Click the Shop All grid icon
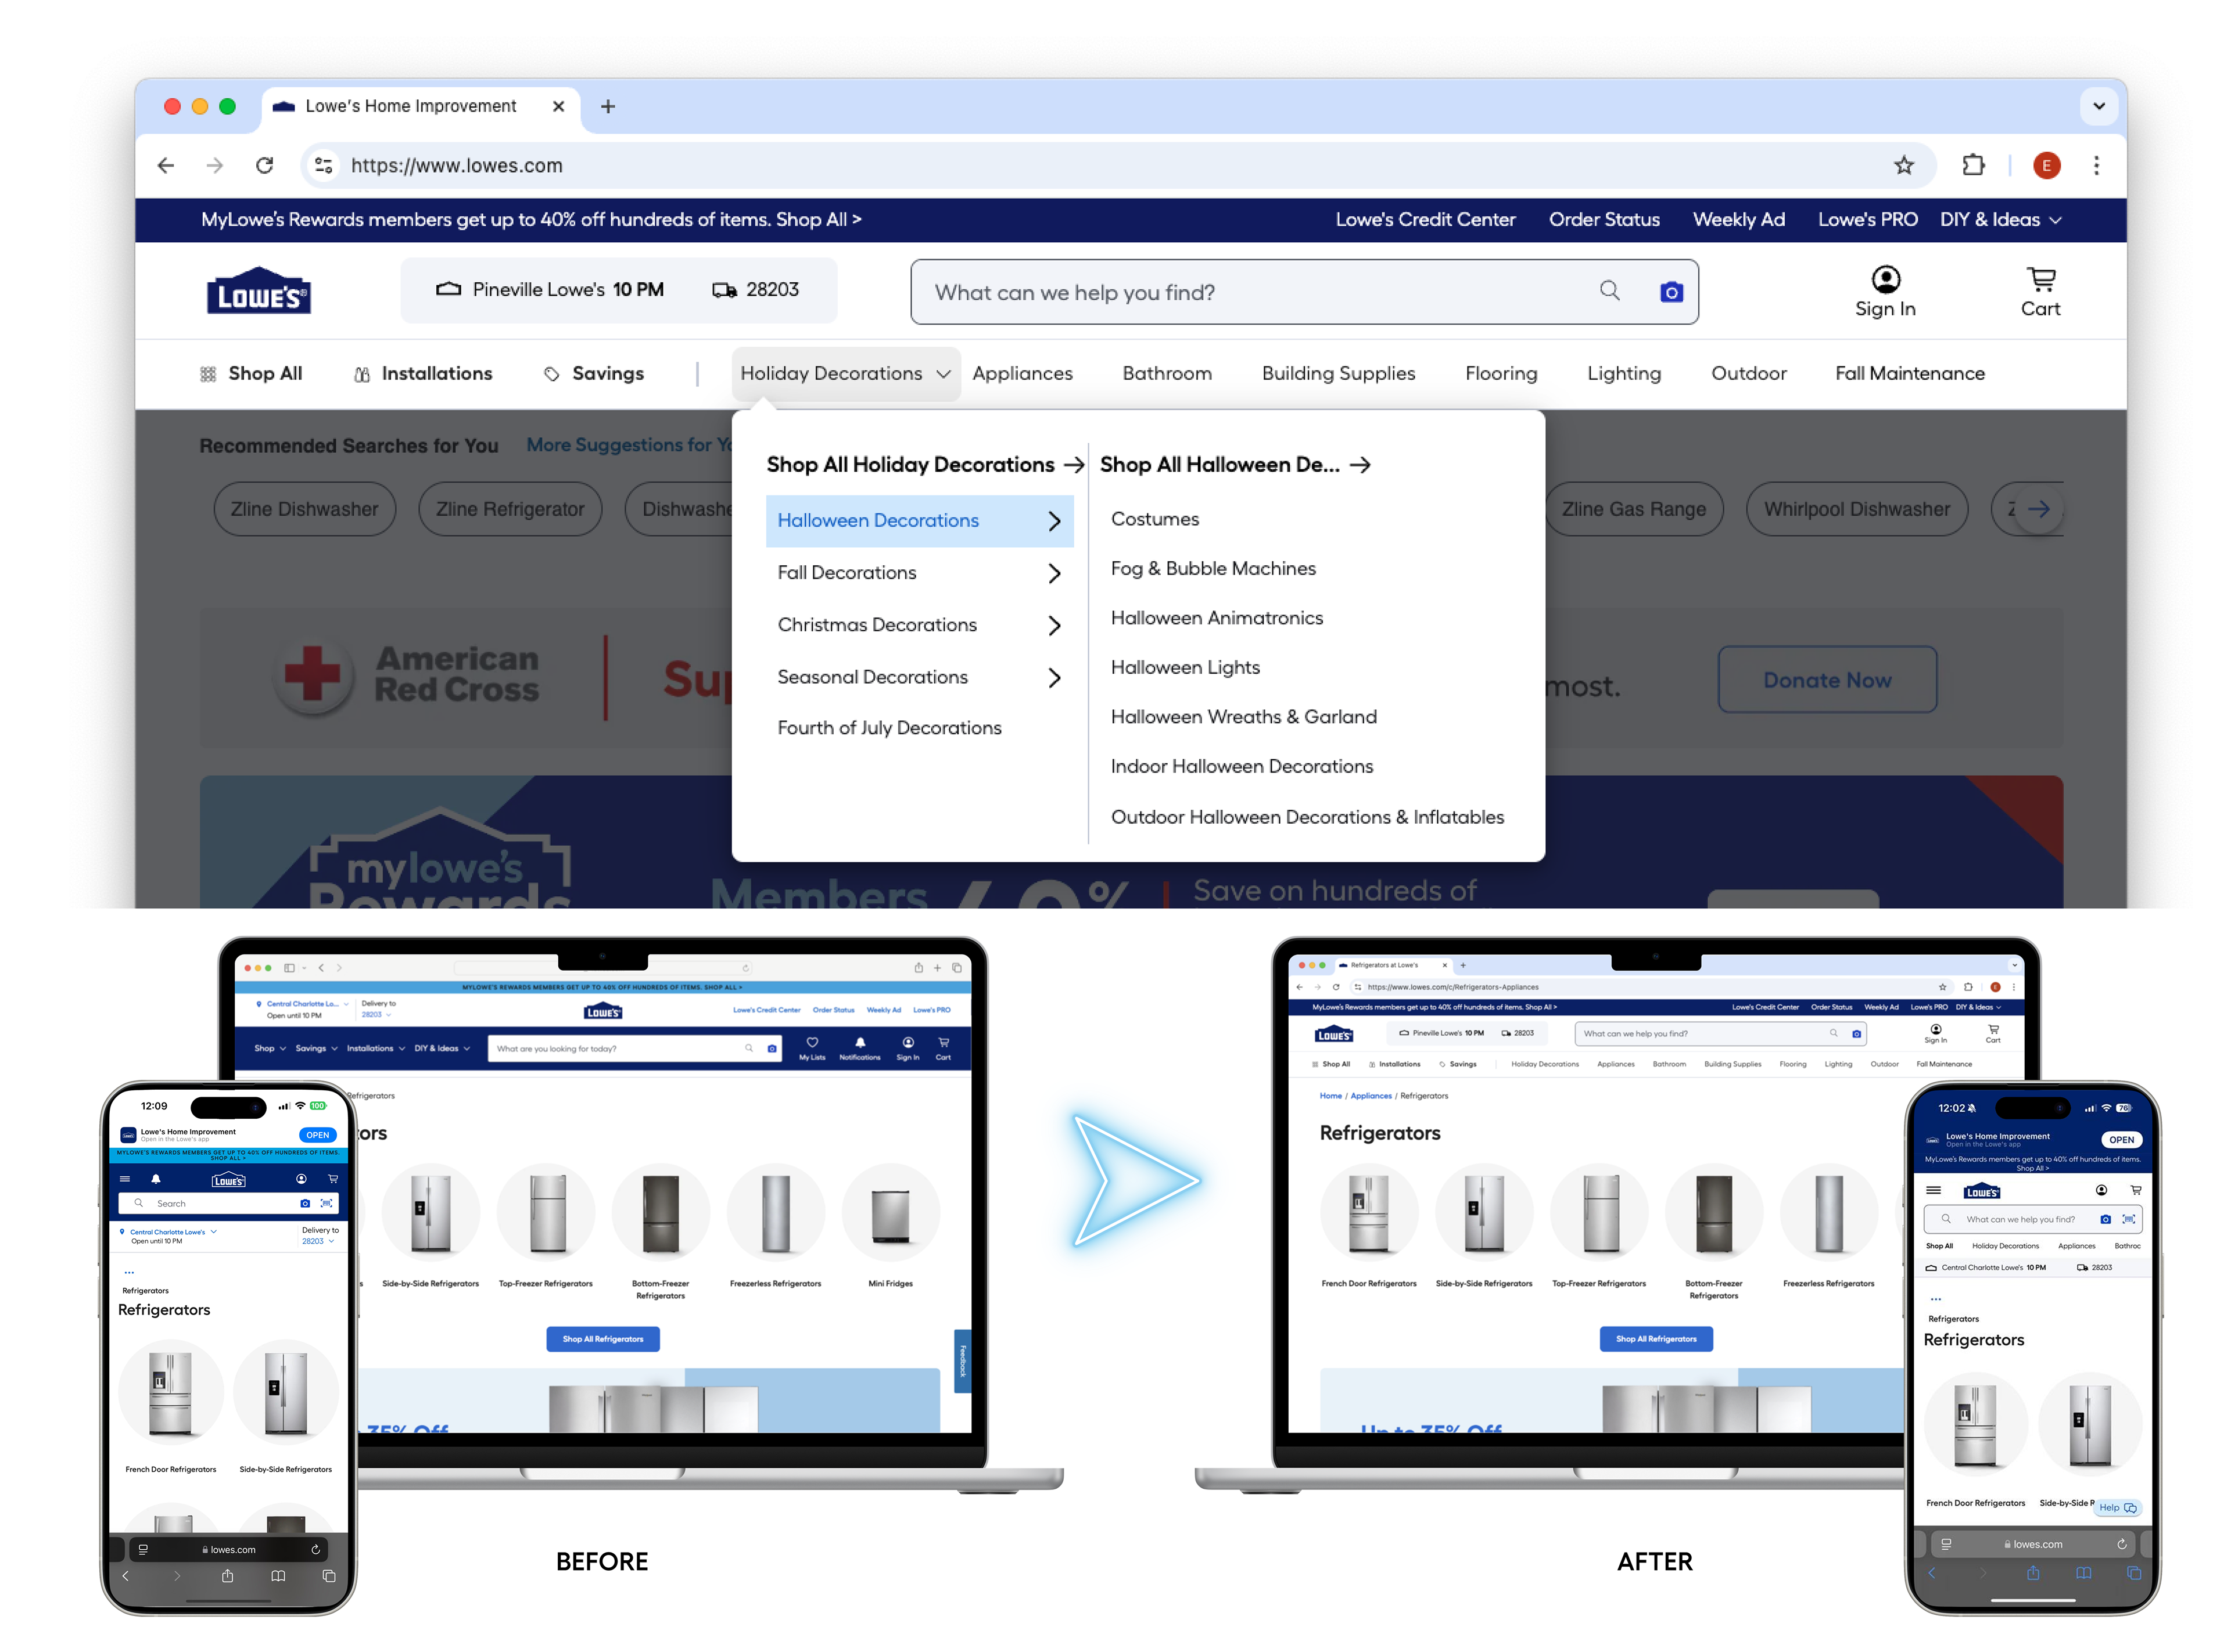 click(208, 374)
